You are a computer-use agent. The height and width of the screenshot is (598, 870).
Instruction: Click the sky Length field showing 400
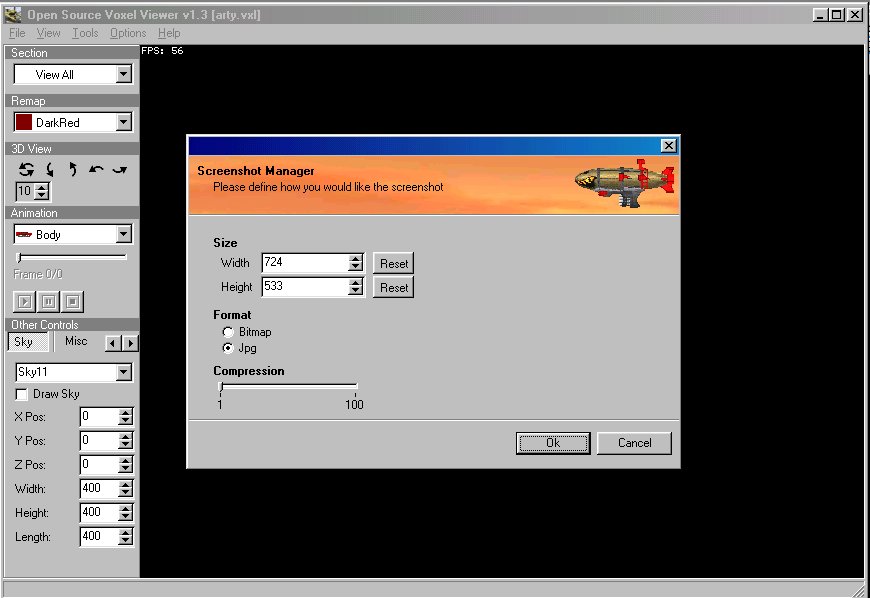pos(100,536)
